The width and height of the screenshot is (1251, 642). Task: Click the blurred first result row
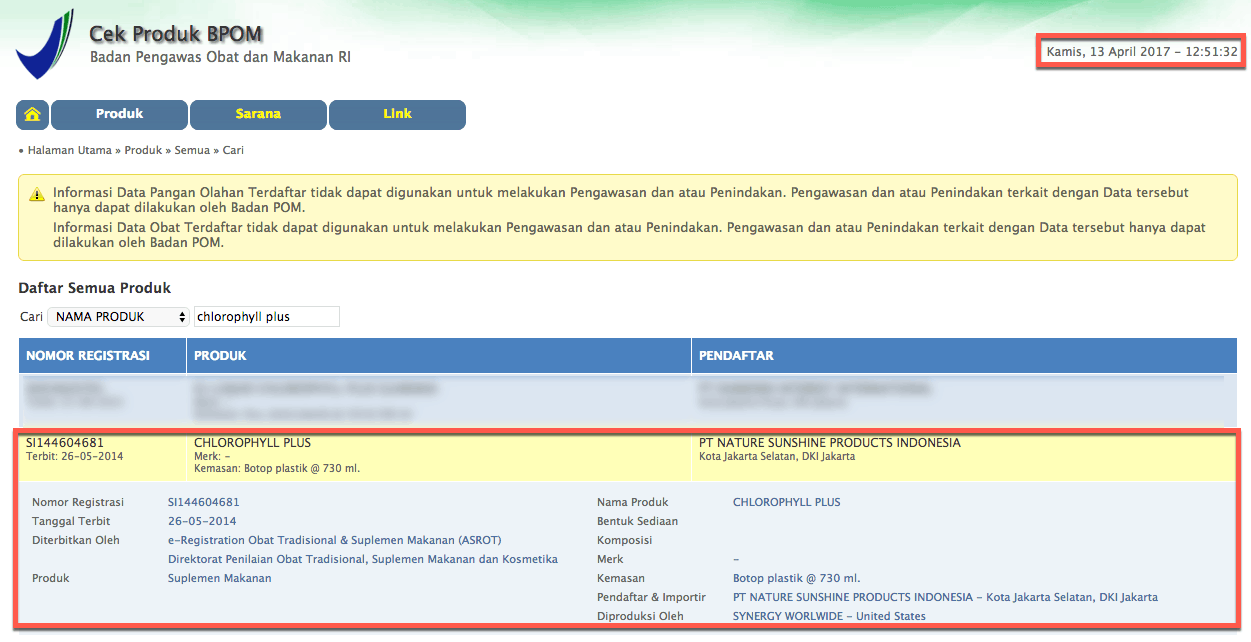627,400
